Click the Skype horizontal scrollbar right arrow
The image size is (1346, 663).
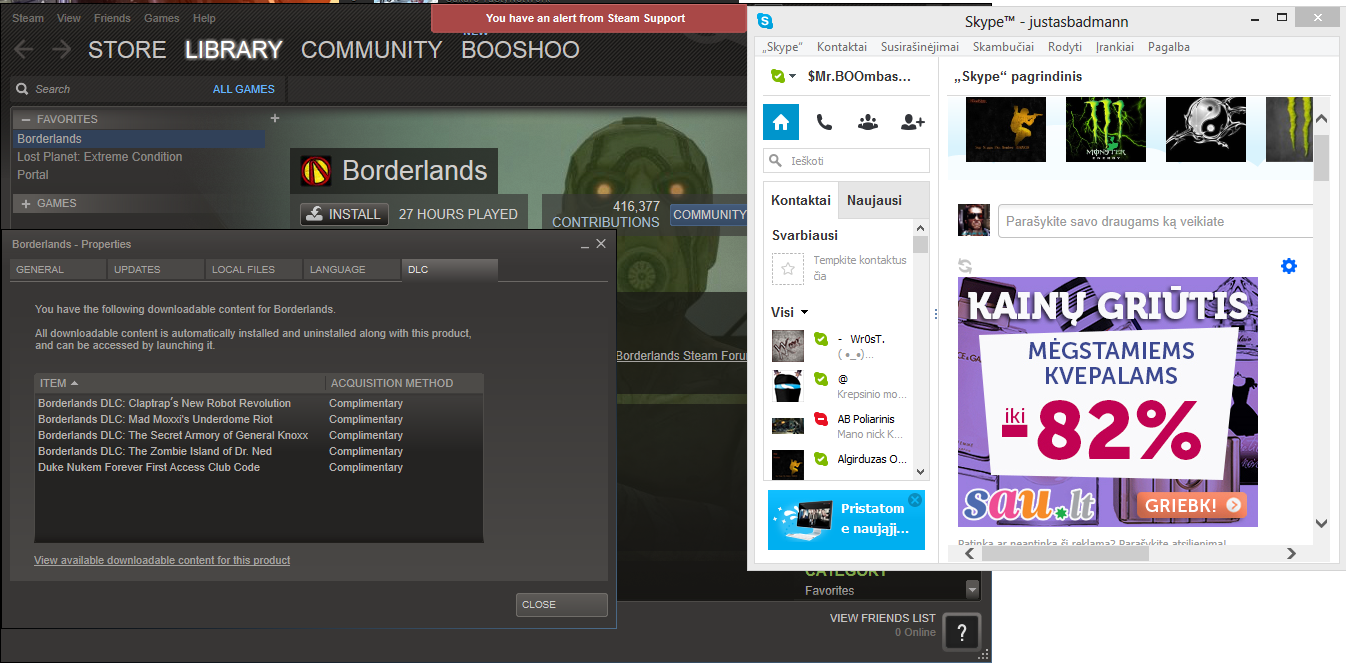[1291, 553]
